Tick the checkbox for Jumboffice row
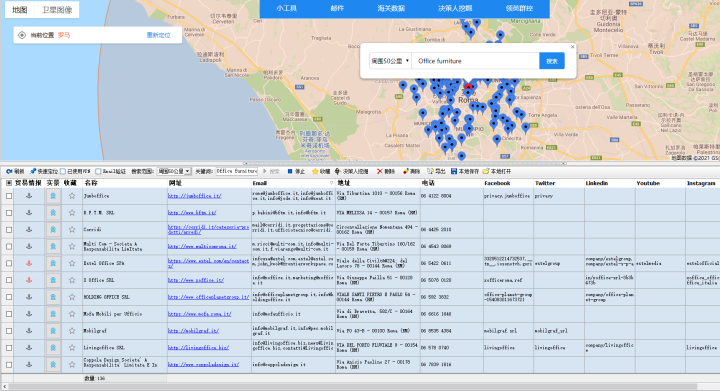Viewport: 720px width, 391px height. click(x=9, y=196)
